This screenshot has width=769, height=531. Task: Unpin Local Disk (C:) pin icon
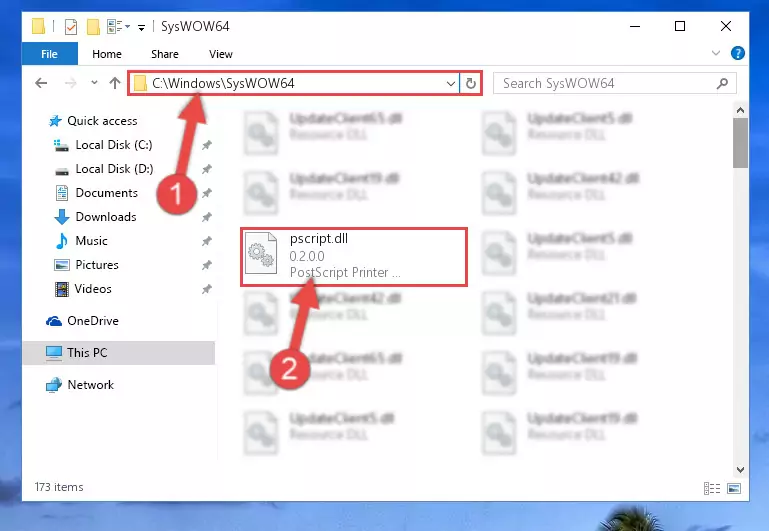(206, 145)
